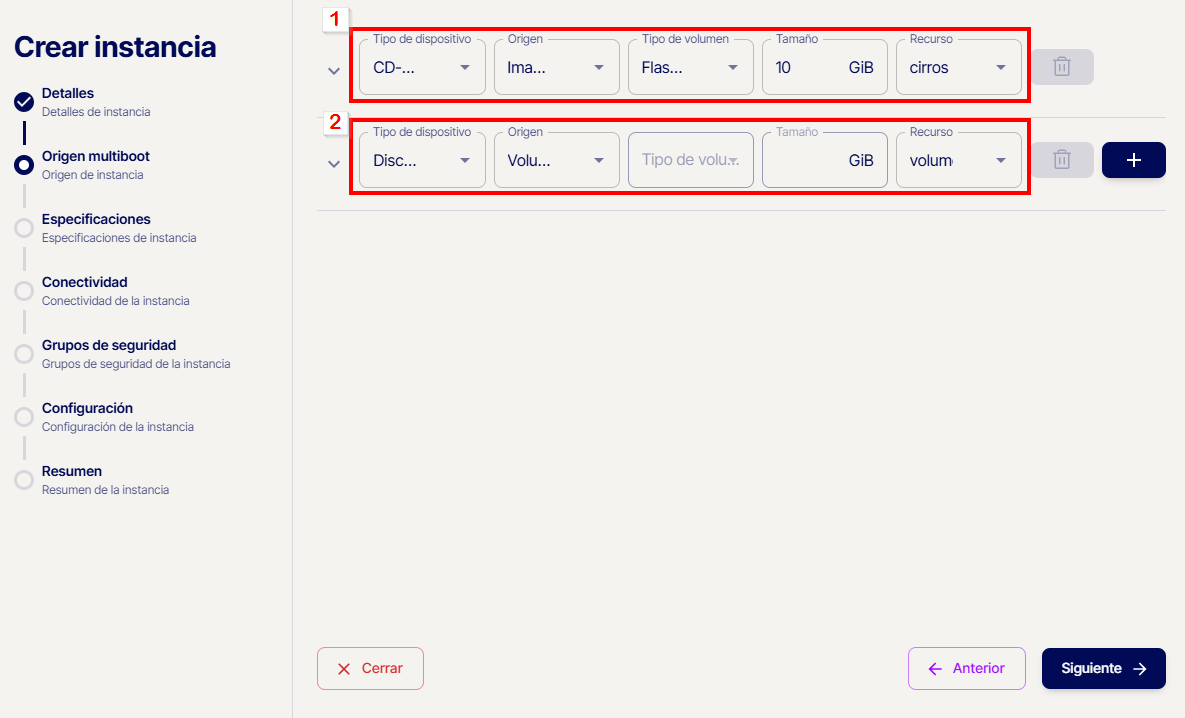Click the Origen multiboot step circle icon
This screenshot has height=718, width=1185.
[x=24, y=165]
